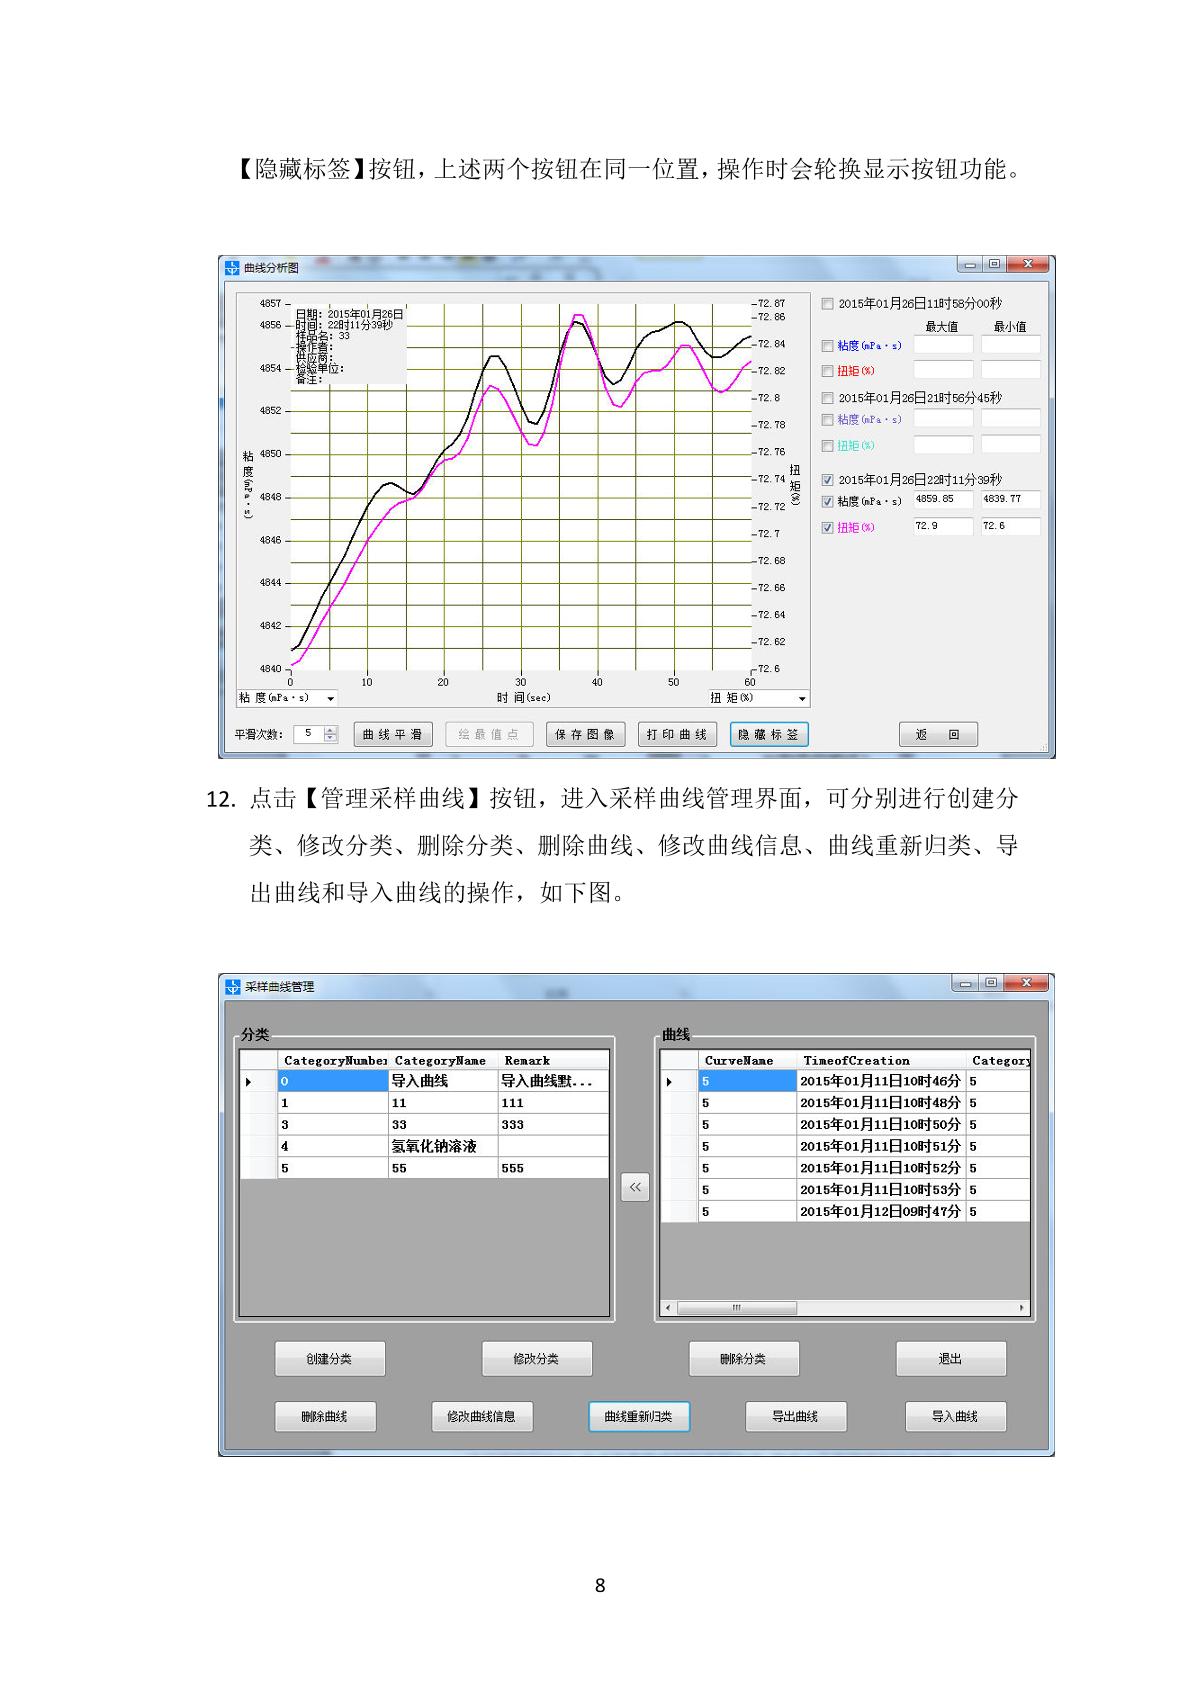Toggle 粘度 checkbox under 21时56分45秒 curve

point(827,420)
